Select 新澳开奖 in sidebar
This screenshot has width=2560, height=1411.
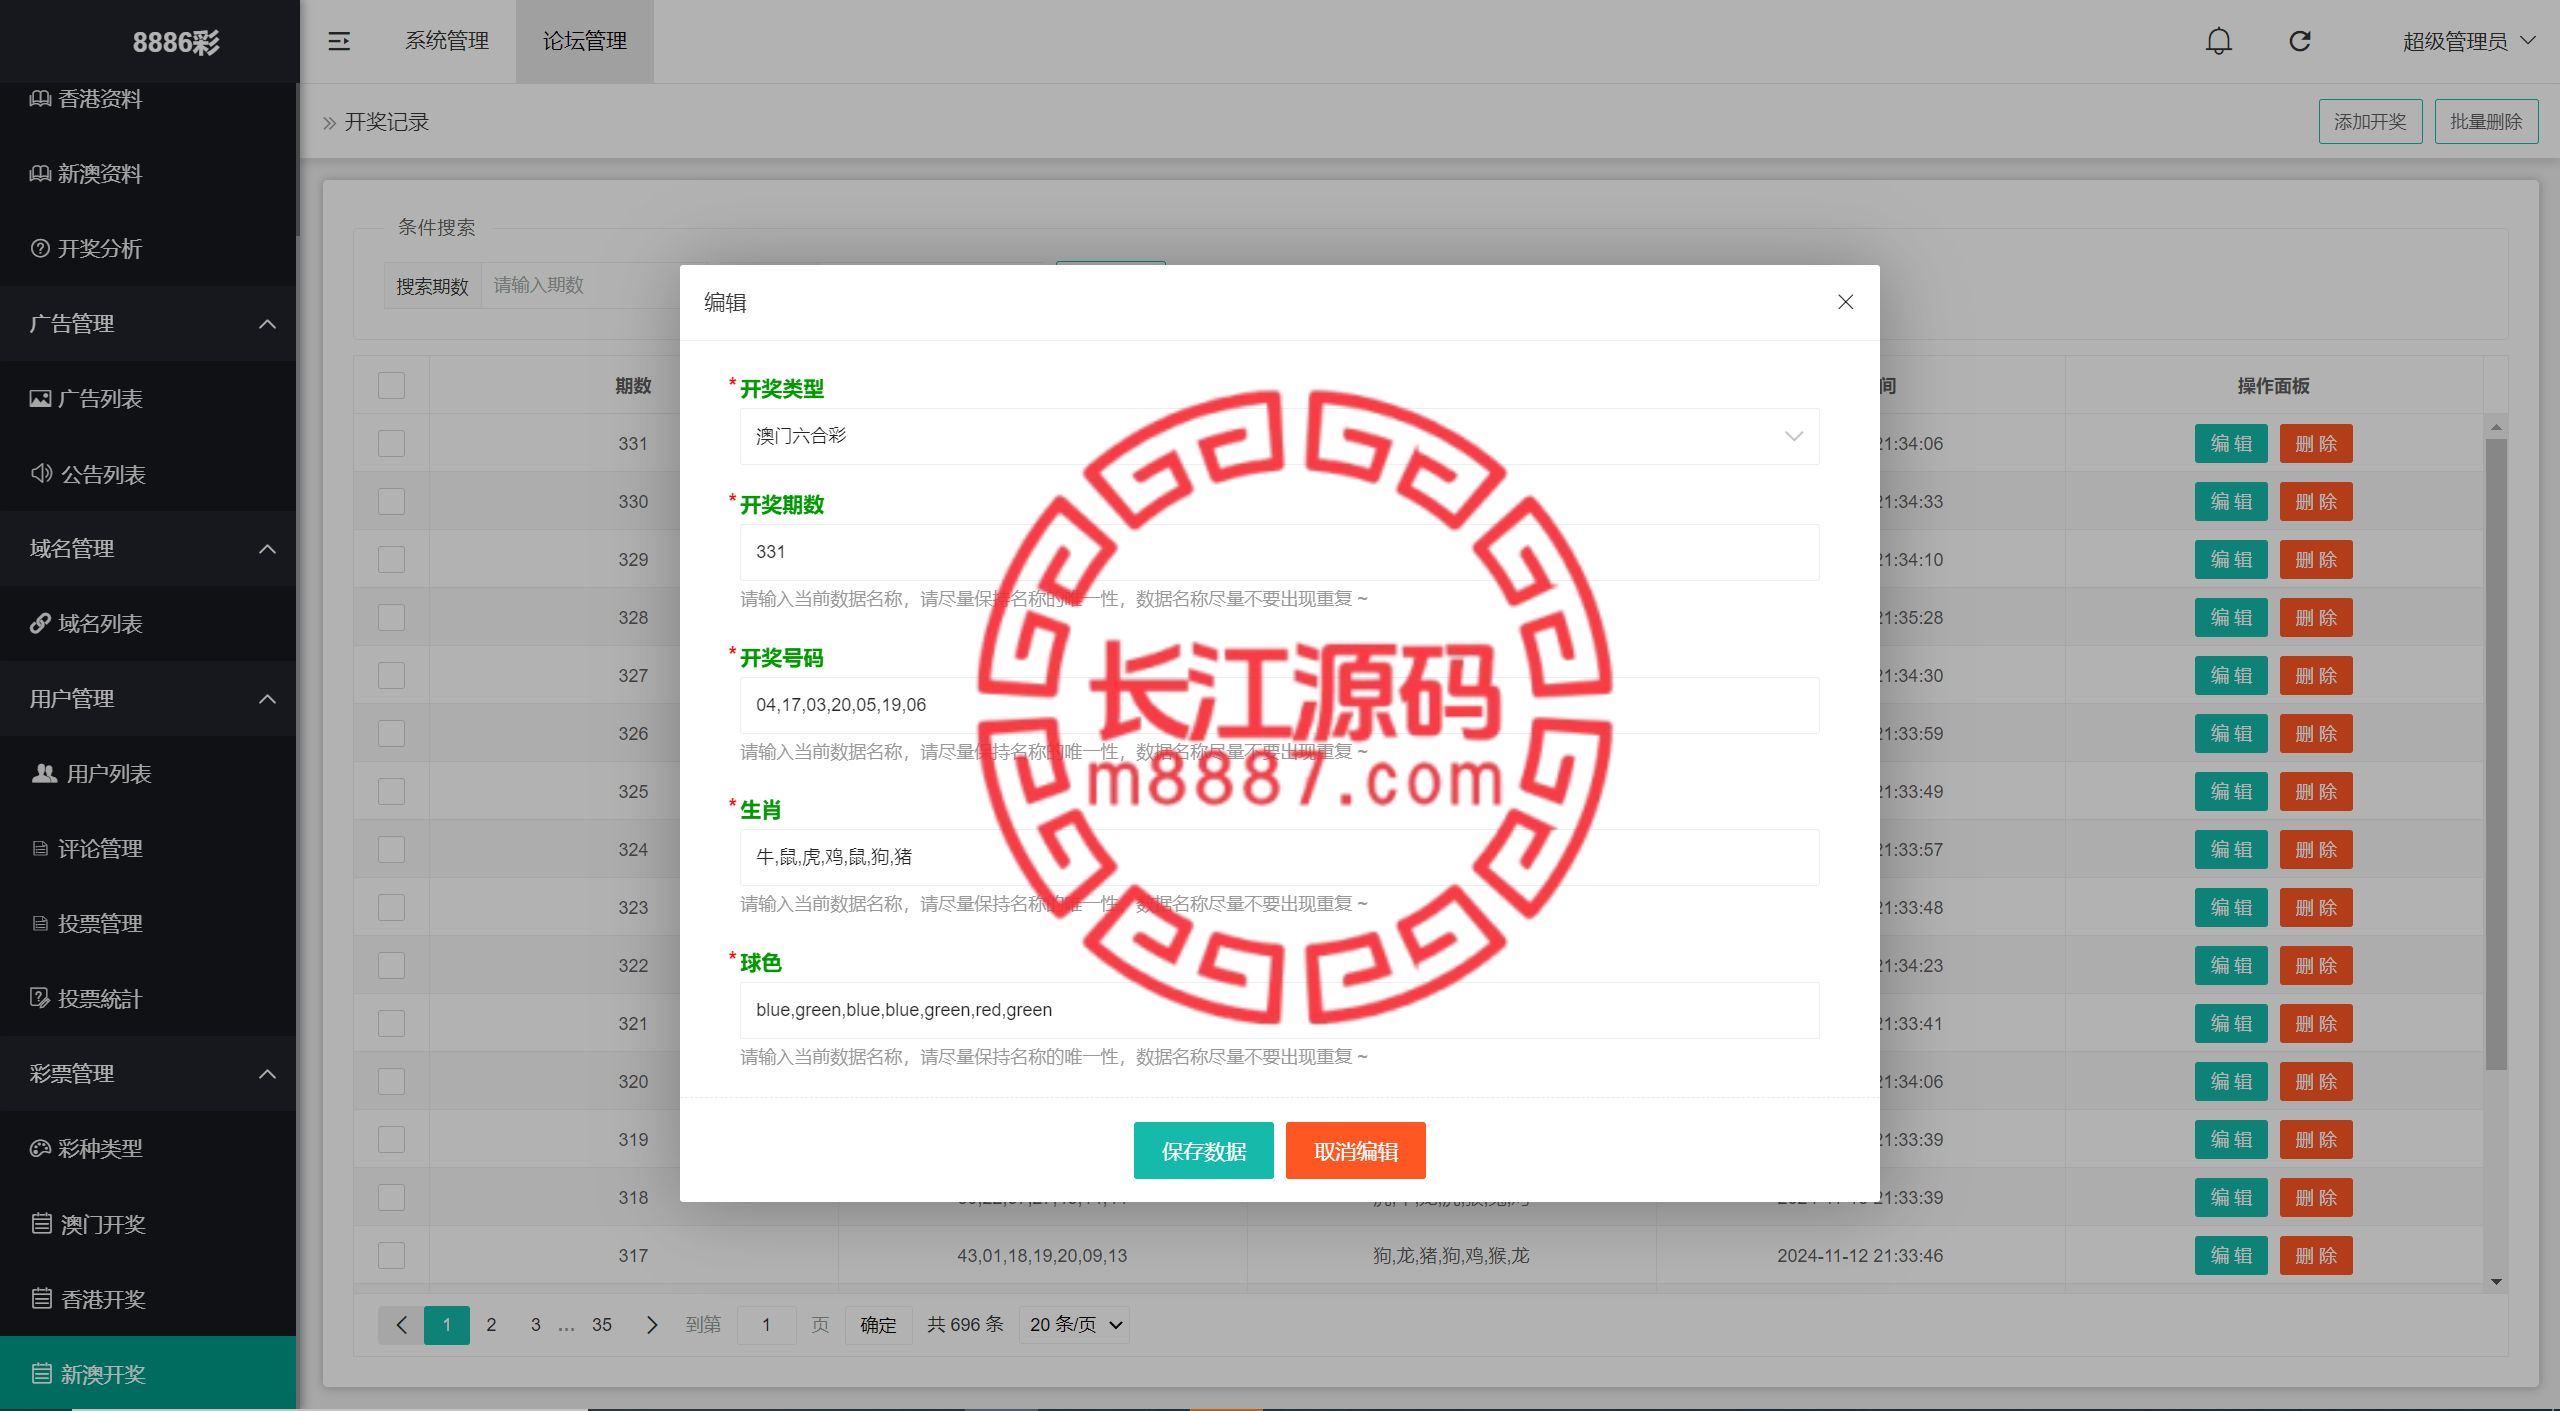pos(148,1374)
